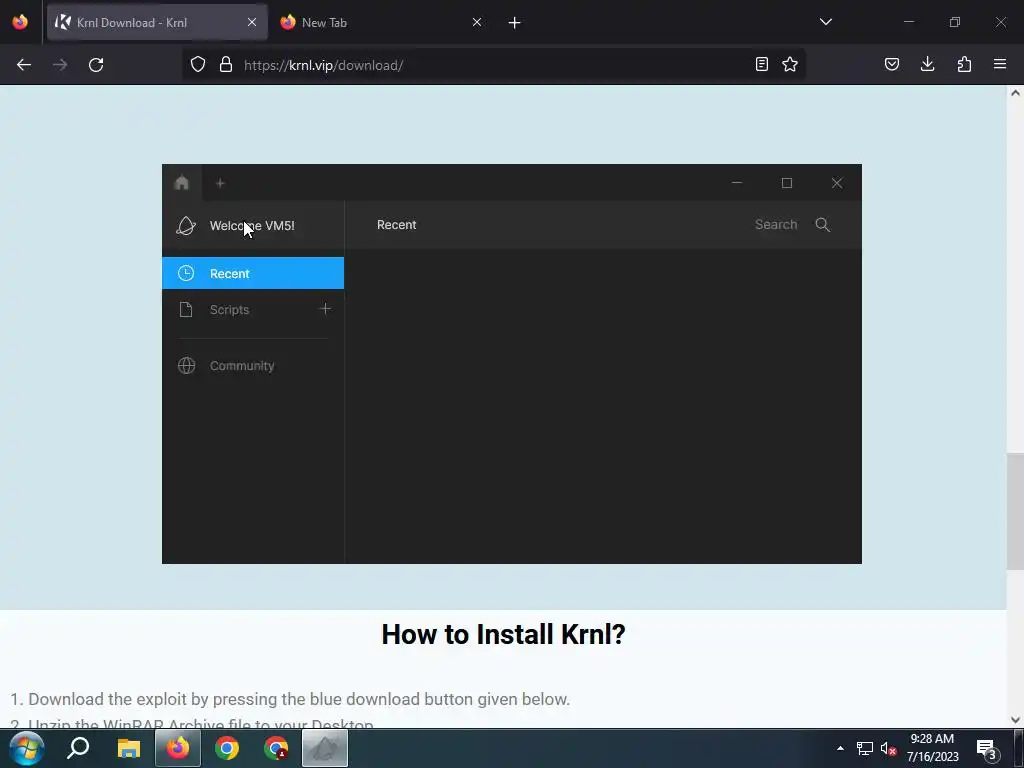Image resolution: width=1024 pixels, height=768 pixels.
Task: Open the tracking protection shield icon
Action: pyautogui.click(x=198, y=65)
